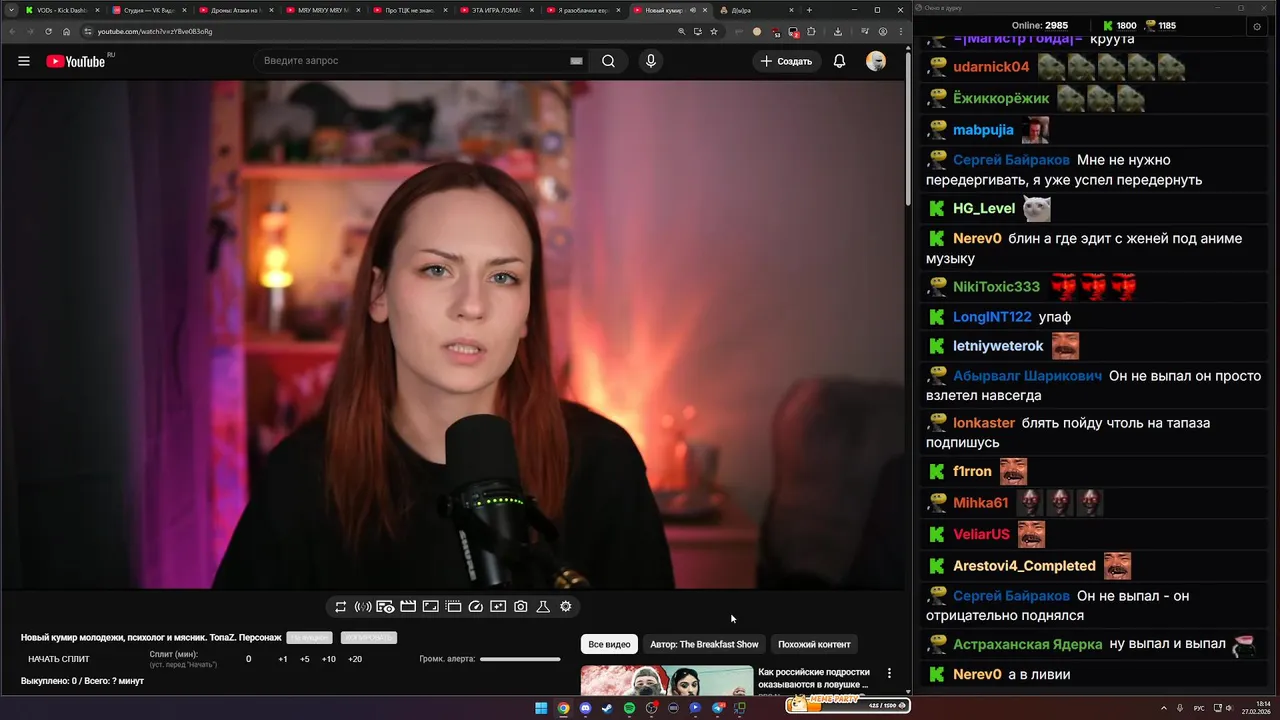This screenshot has height=720, width=1280.
Task: Select the Похожий контент chip
Action: pyautogui.click(x=814, y=644)
